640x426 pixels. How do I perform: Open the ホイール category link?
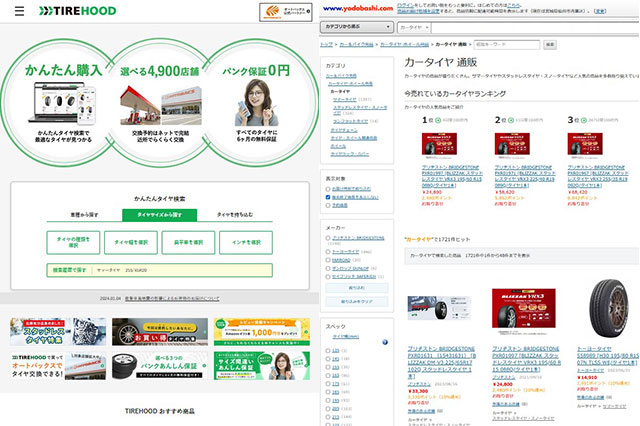click(338, 146)
